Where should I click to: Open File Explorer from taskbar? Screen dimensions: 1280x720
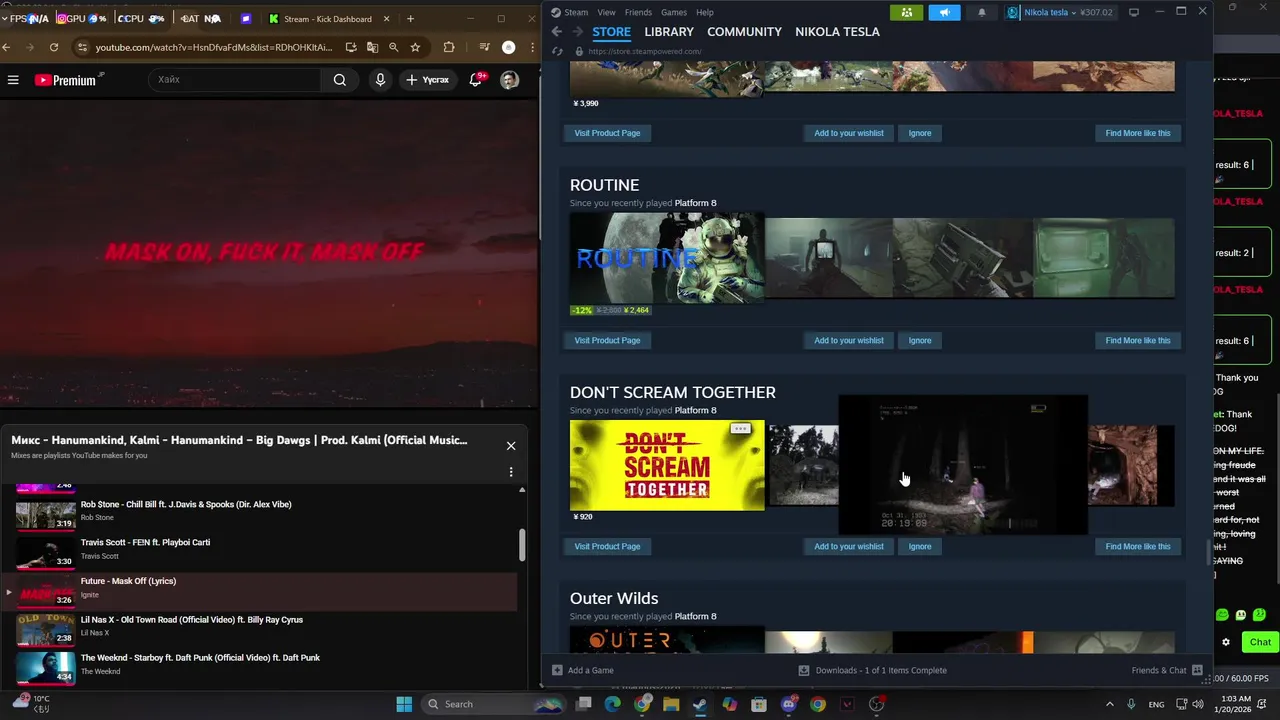click(671, 704)
